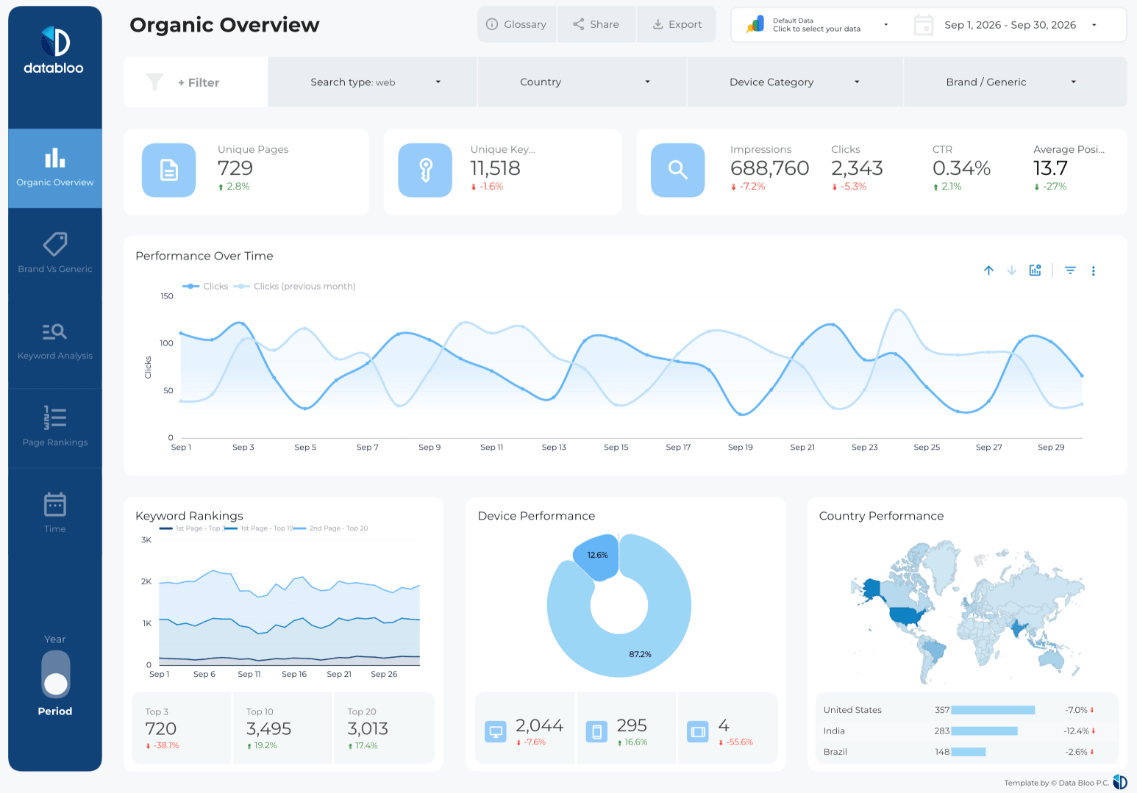Click Performance Over Time title
Image resolution: width=1137 pixels, height=793 pixels.
[x=204, y=256]
